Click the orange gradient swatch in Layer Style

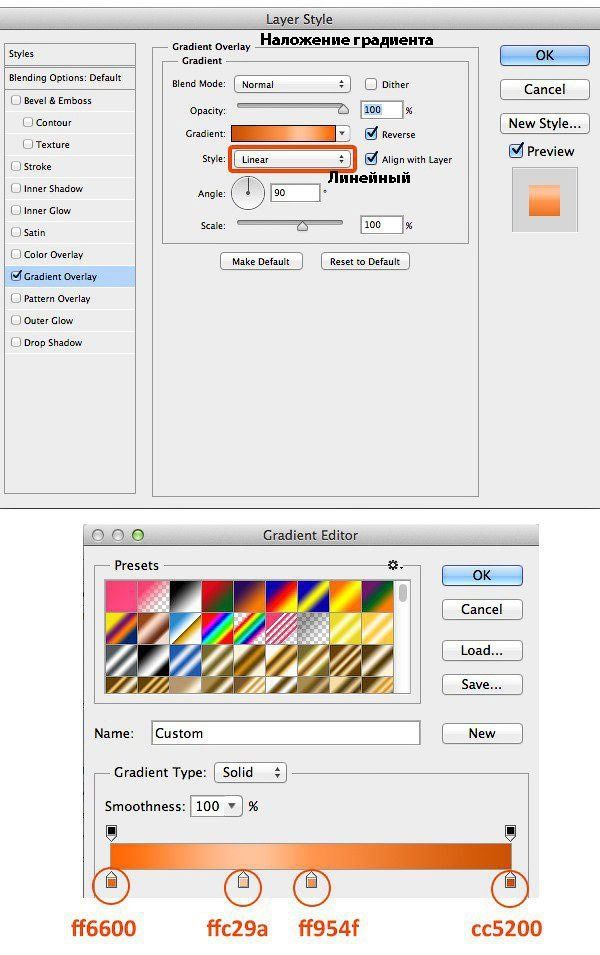pyautogui.click(x=283, y=133)
